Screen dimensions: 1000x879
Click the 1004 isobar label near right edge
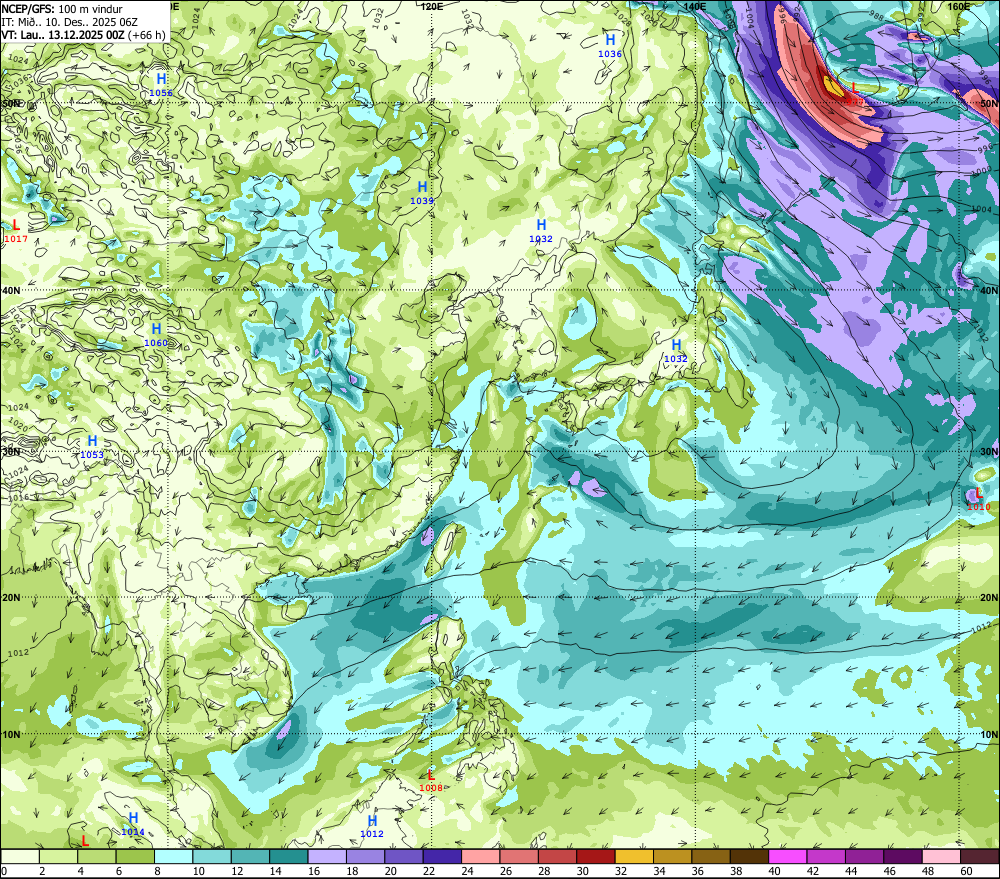pos(982,209)
